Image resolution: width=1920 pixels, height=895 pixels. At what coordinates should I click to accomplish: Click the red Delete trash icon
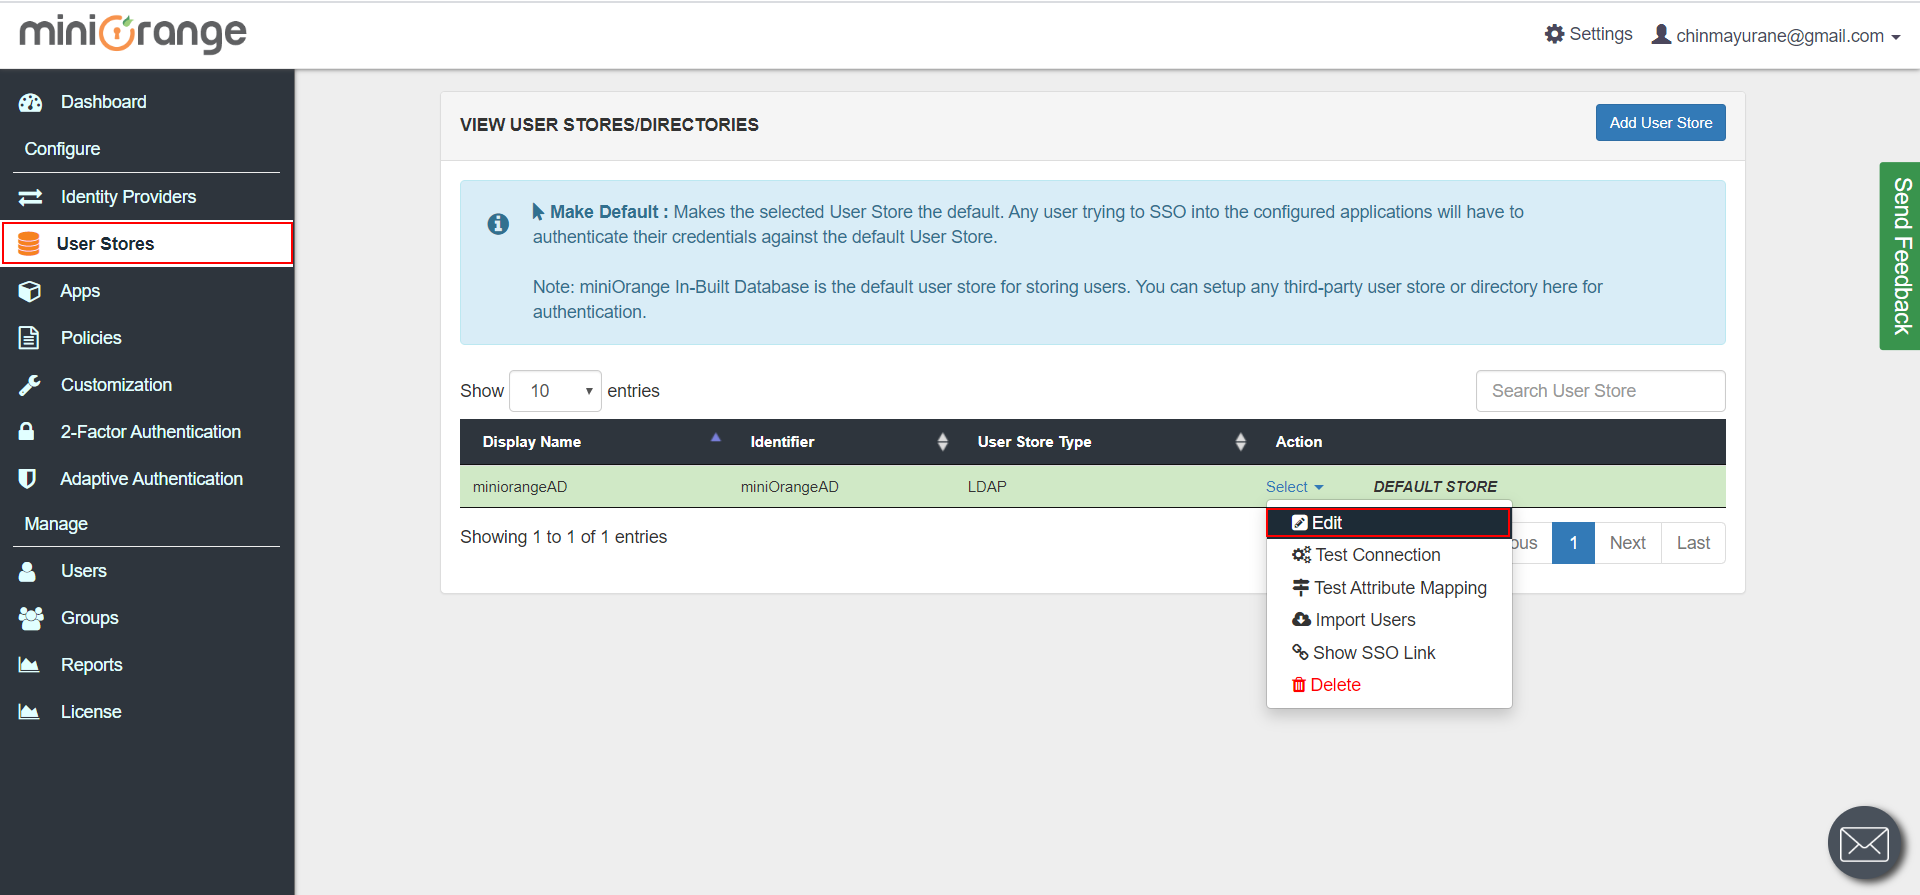1299,685
